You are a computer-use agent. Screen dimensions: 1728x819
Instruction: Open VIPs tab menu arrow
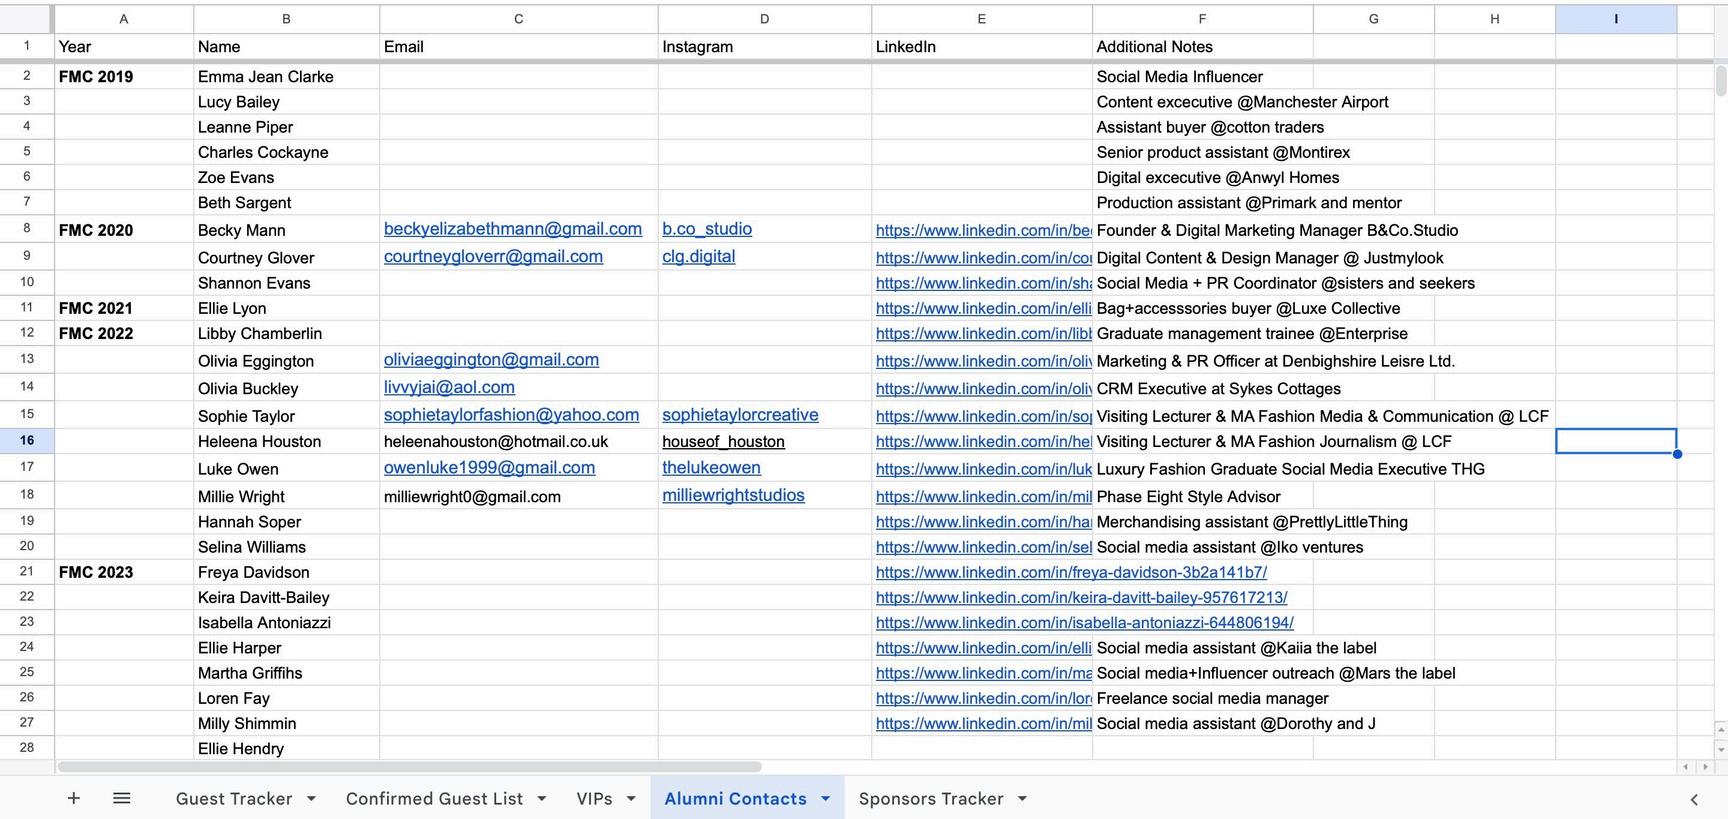click(x=631, y=799)
